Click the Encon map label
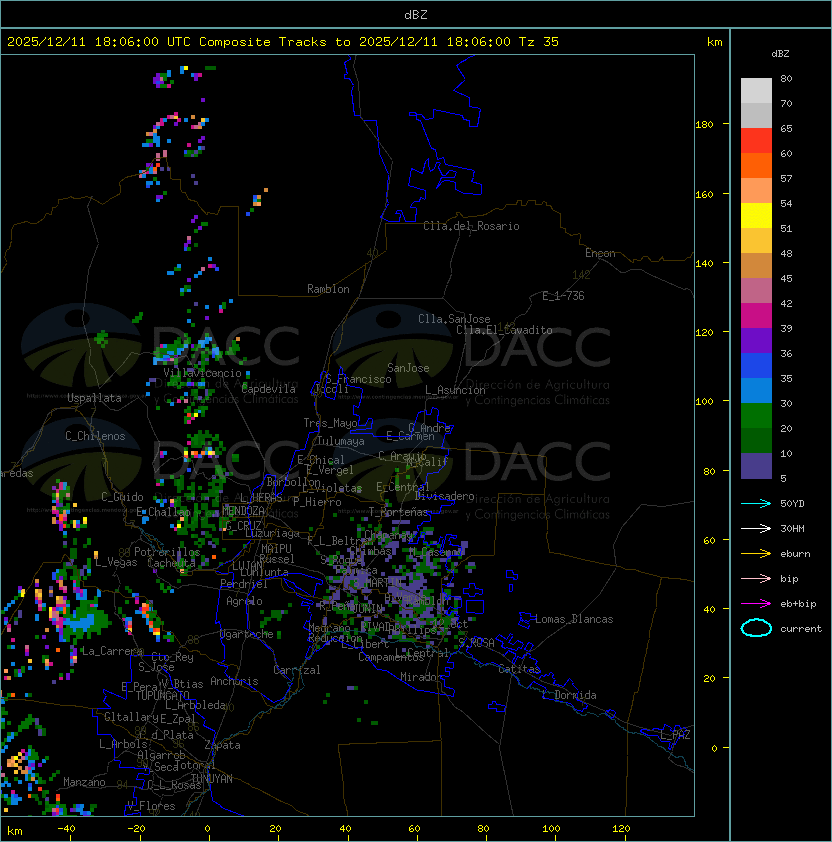The image size is (832, 842). [600, 253]
